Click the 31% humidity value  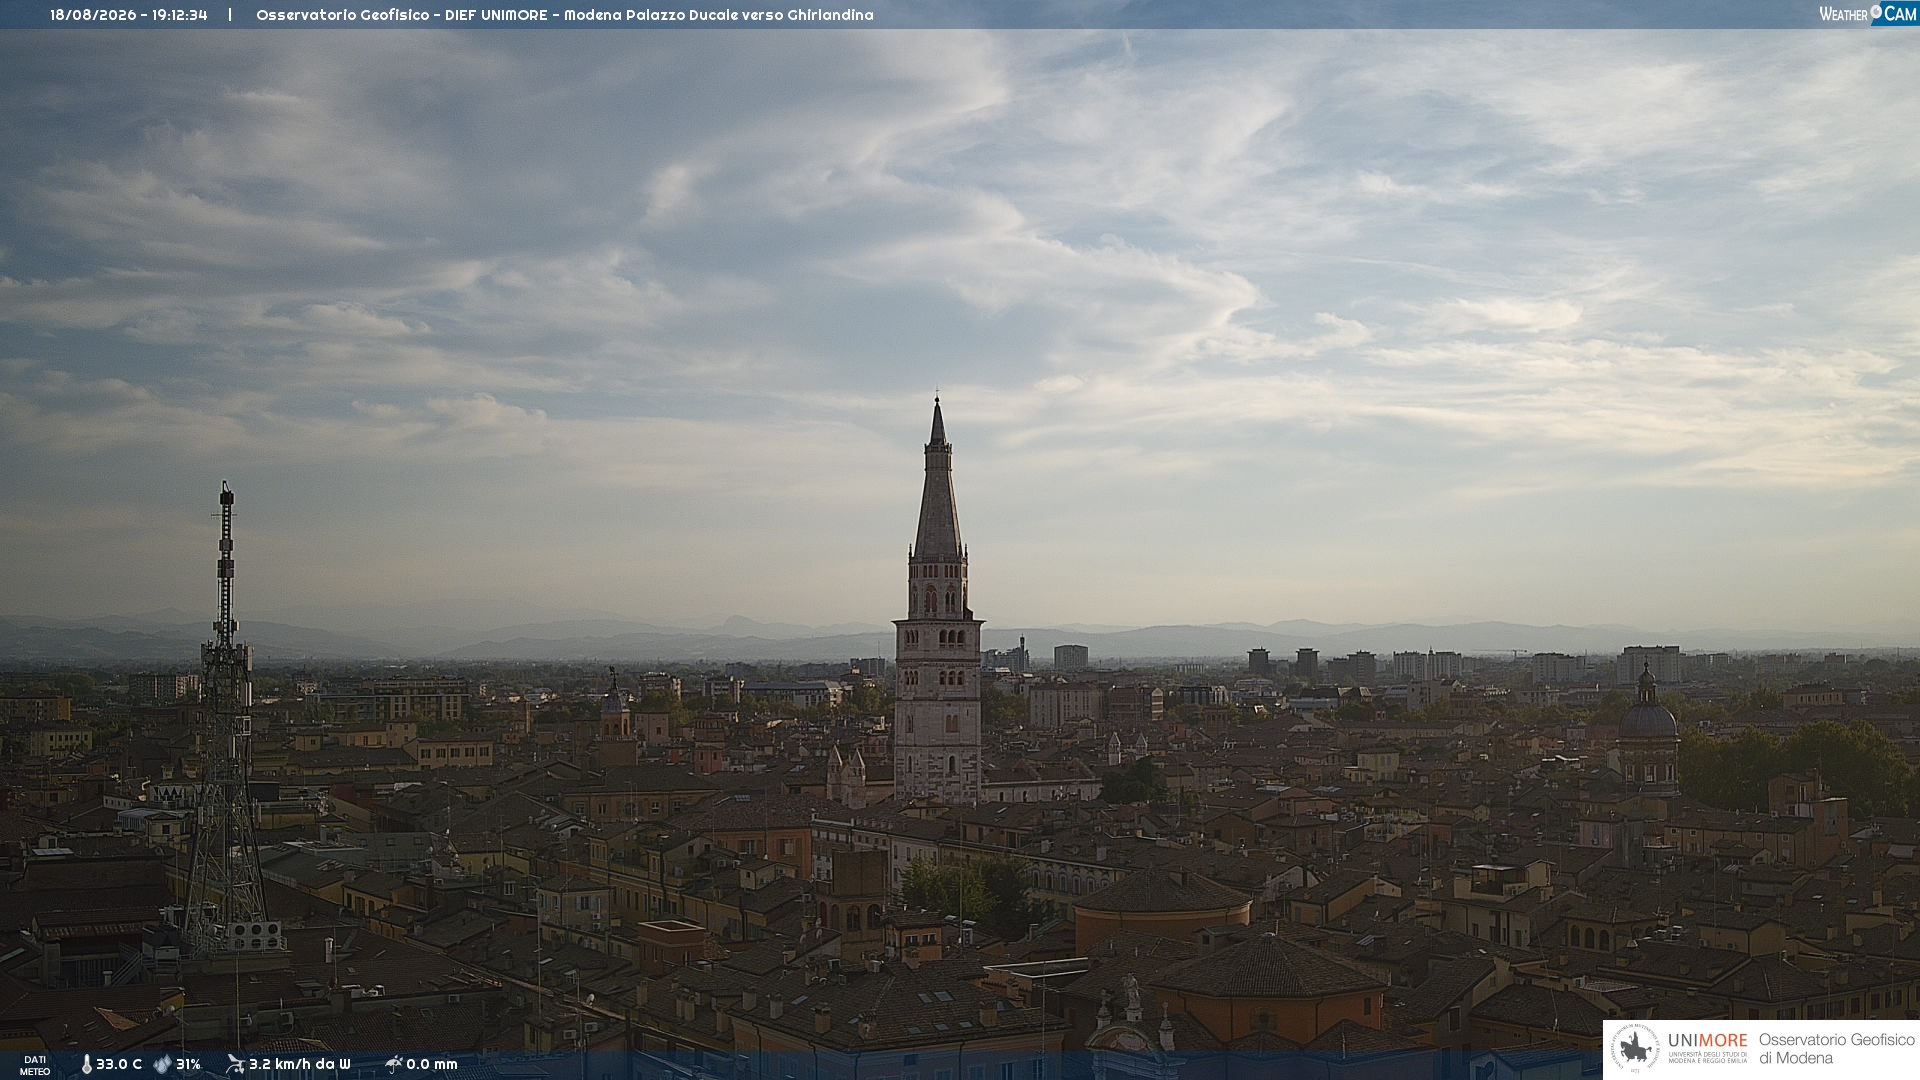pyautogui.click(x=188, y=1064)
